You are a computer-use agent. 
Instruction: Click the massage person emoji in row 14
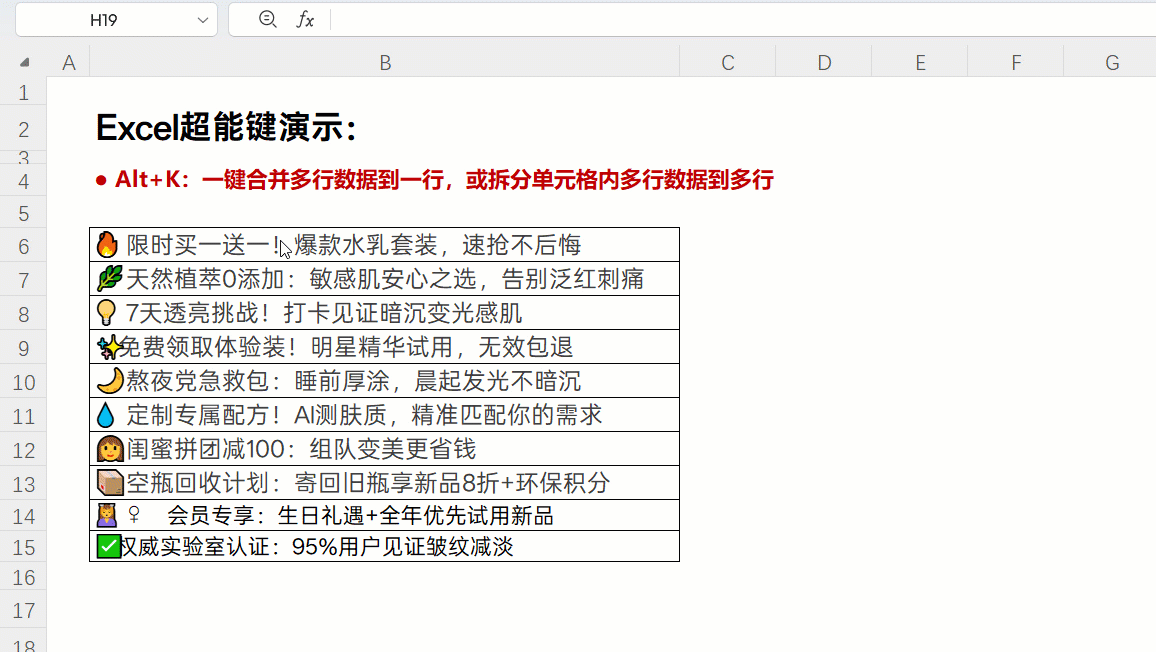click(x=107, y=515)
